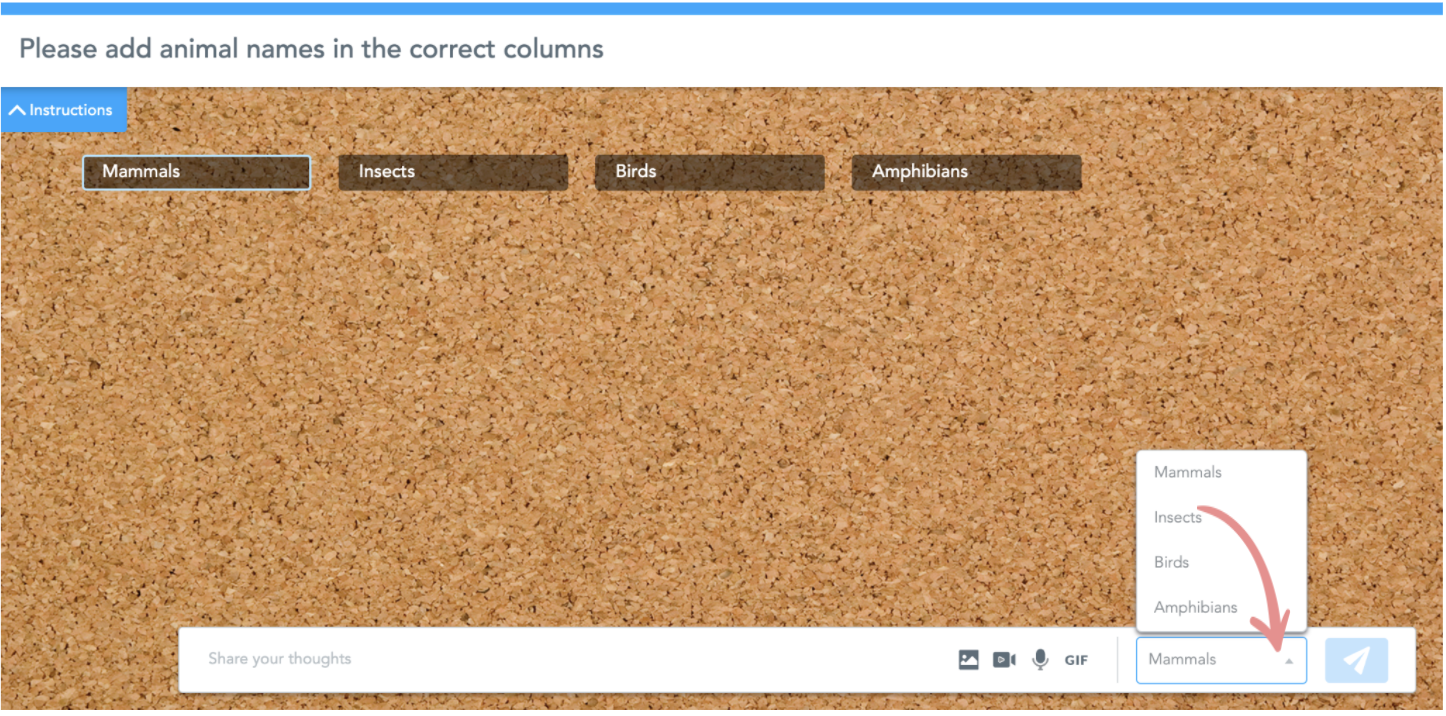This screenshot has width=1446, height=716.
Task: Select the Mammals column header on the board
Action: tap(196, 172)
